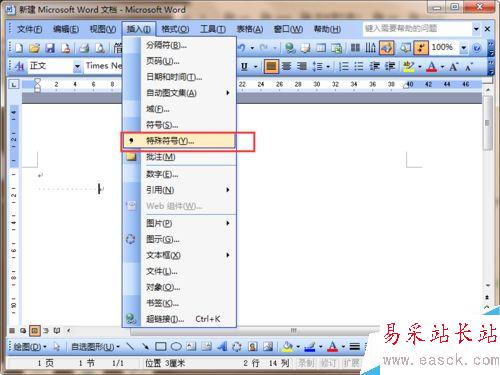Click the Highlight marker icon
This screenshot has width=500, height=375.
[x=408, y=66]
